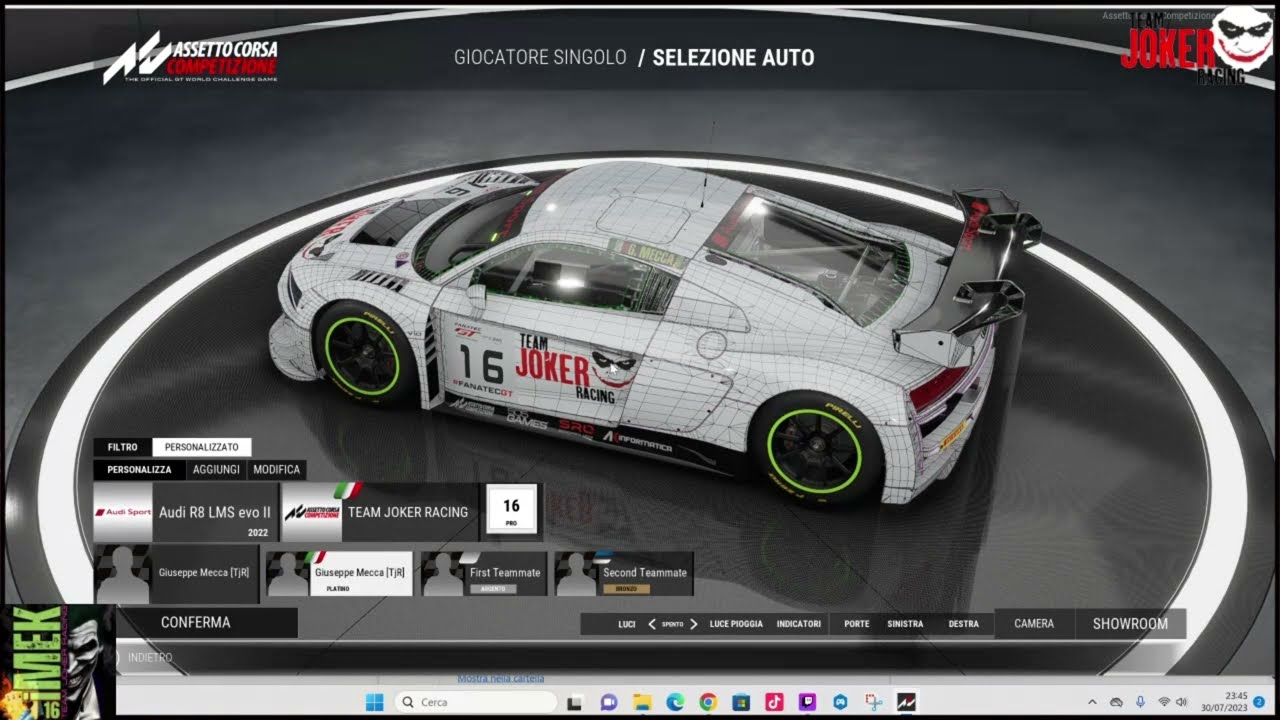Click the OneDrive cloud tray icon

pos(1116,702)
